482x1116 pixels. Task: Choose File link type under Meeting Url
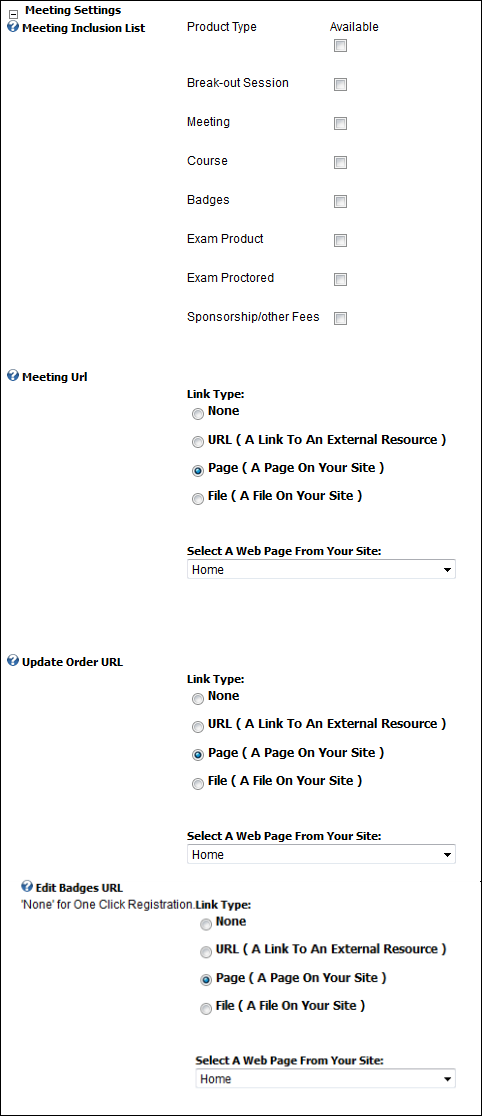point(198,500)
